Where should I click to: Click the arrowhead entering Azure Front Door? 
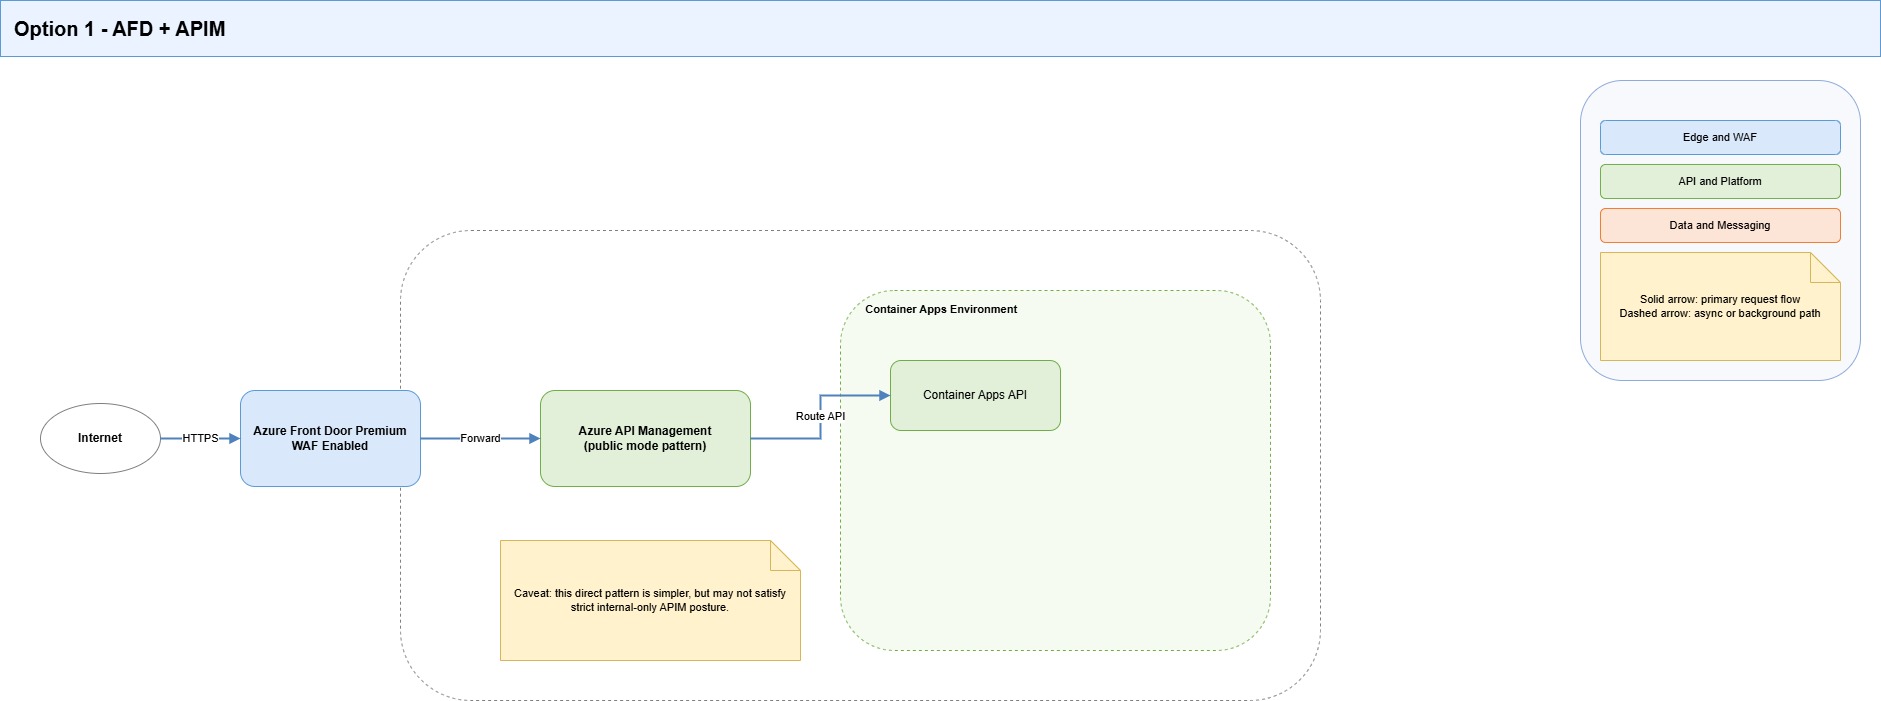(234, 438)
